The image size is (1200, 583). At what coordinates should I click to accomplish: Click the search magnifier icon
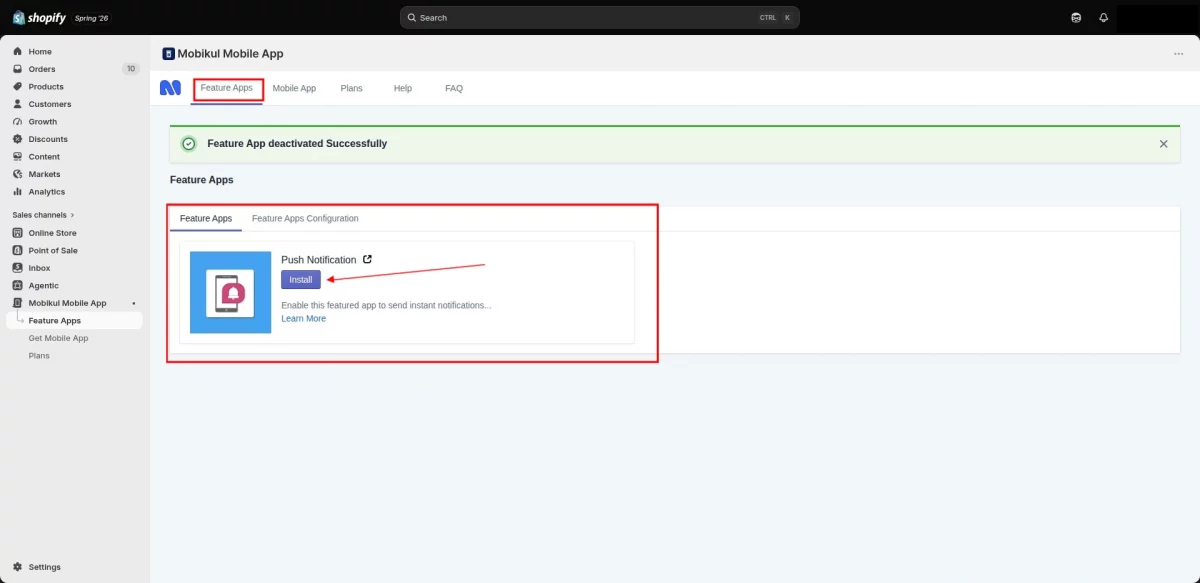[x=412, y=18]
